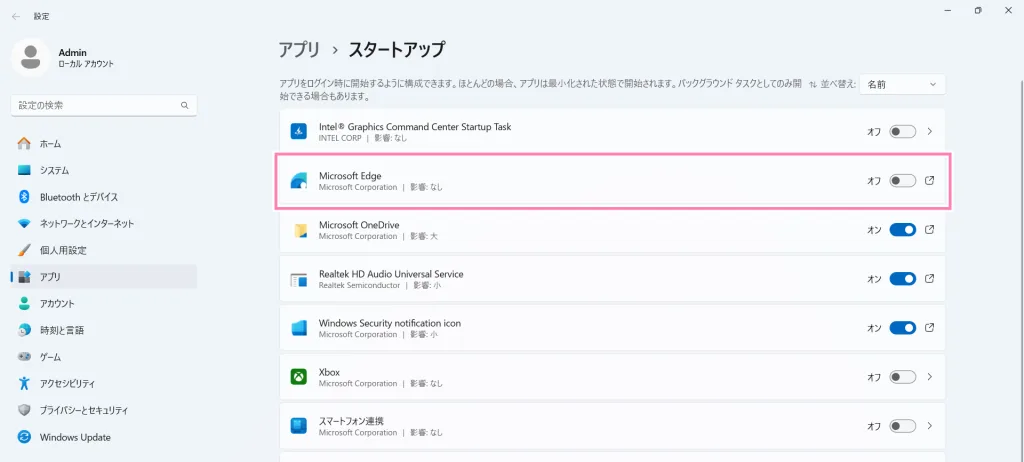Click open-link icon for Realtek HD Audio
Viewport: 1024px width, 462px height.
tap(929, 279)
